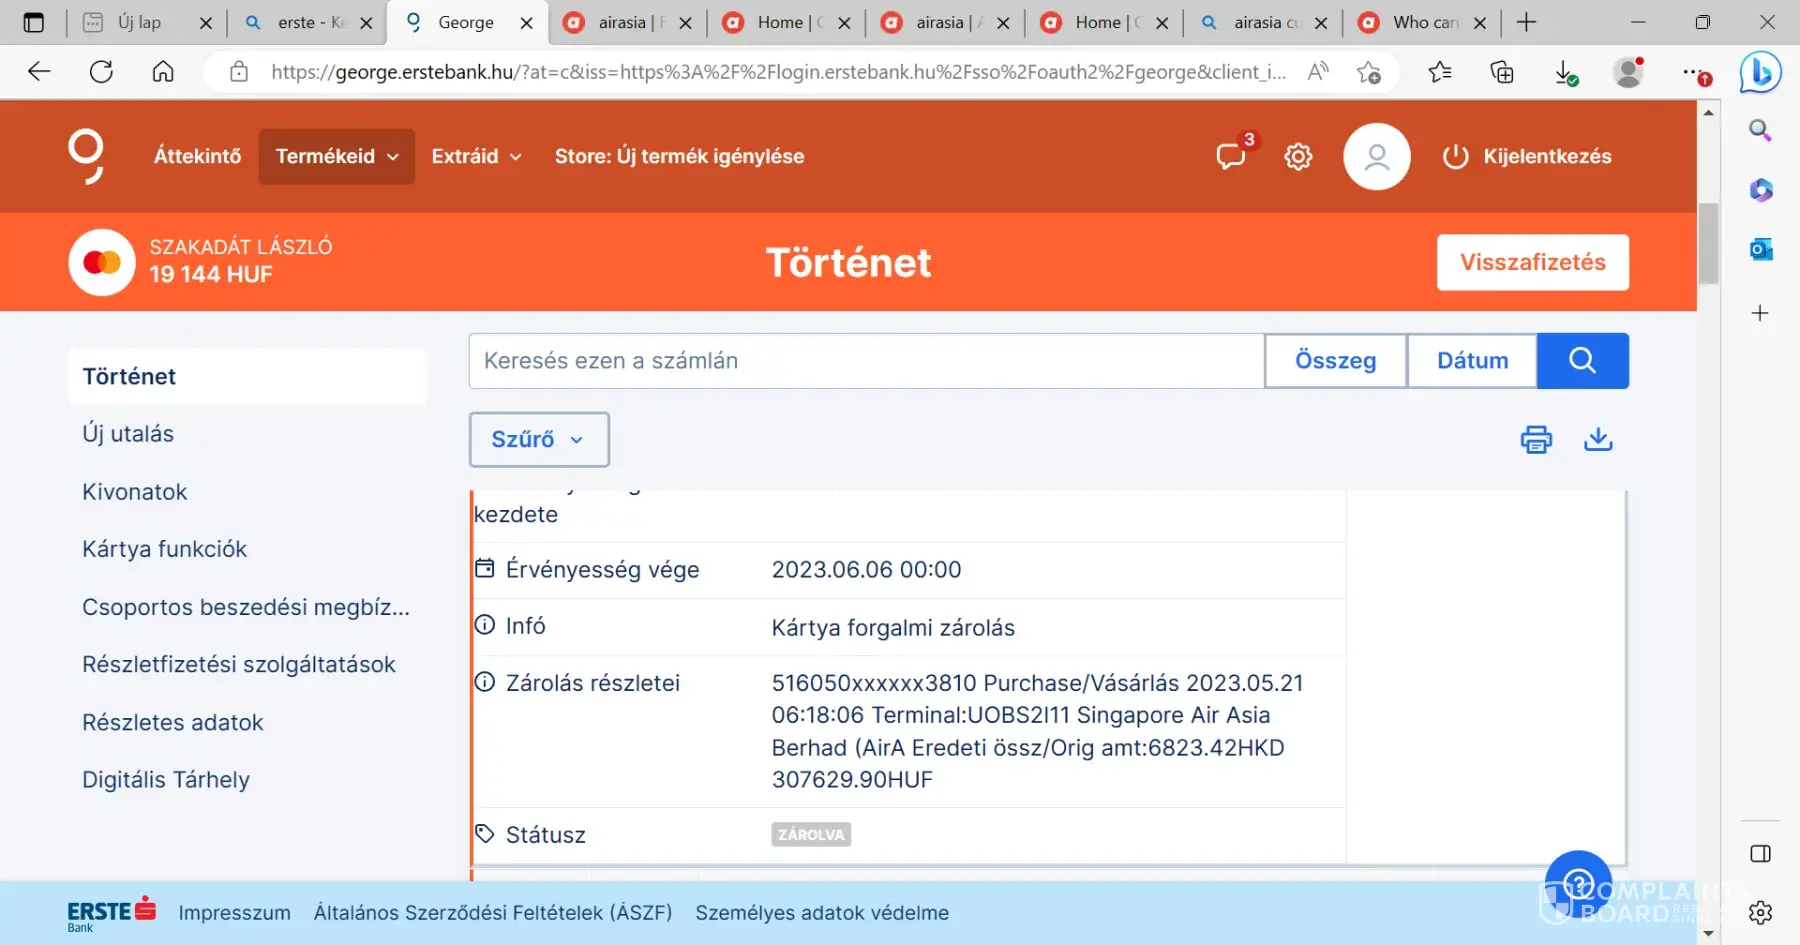This screenshot has height=945, width=1800.
Task: Open Outlook in the sidebar
Action: (x=1761, y=249)
